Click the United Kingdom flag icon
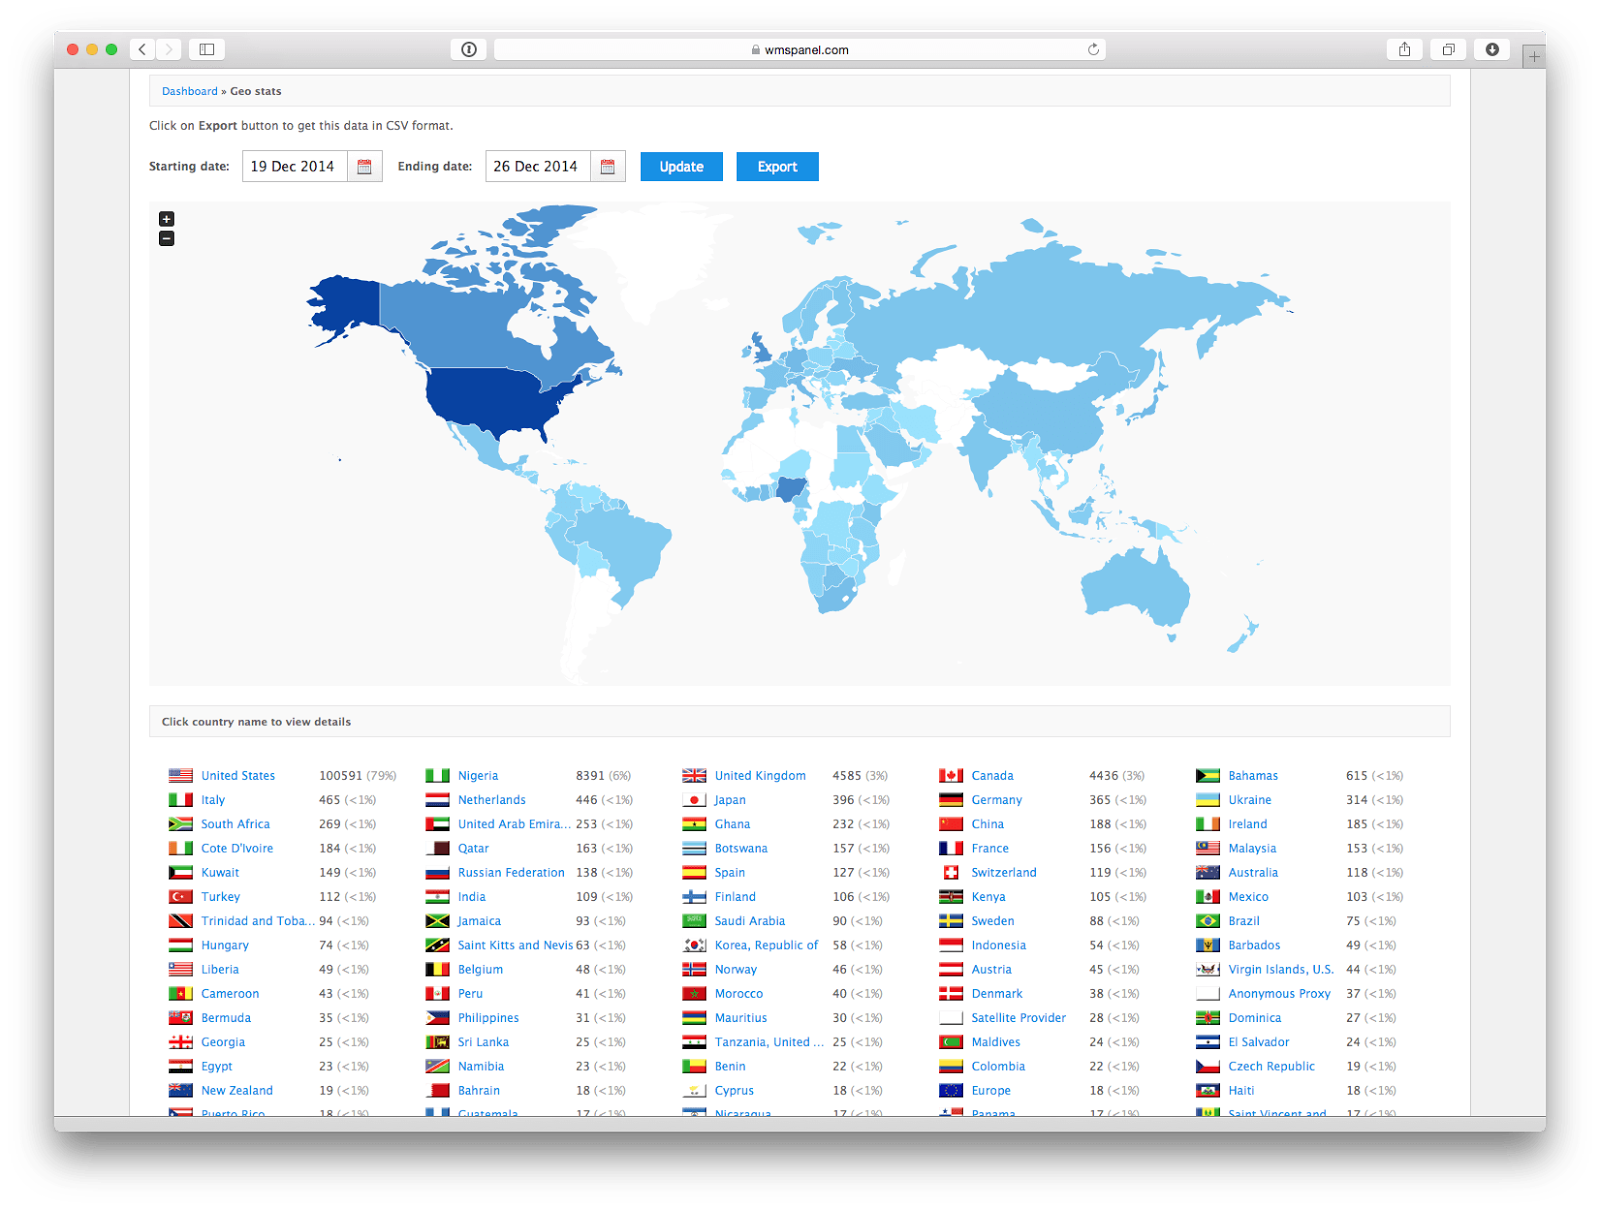Image resolution: width=1600 pixels, height=1209 pixels. pos(694,776)
